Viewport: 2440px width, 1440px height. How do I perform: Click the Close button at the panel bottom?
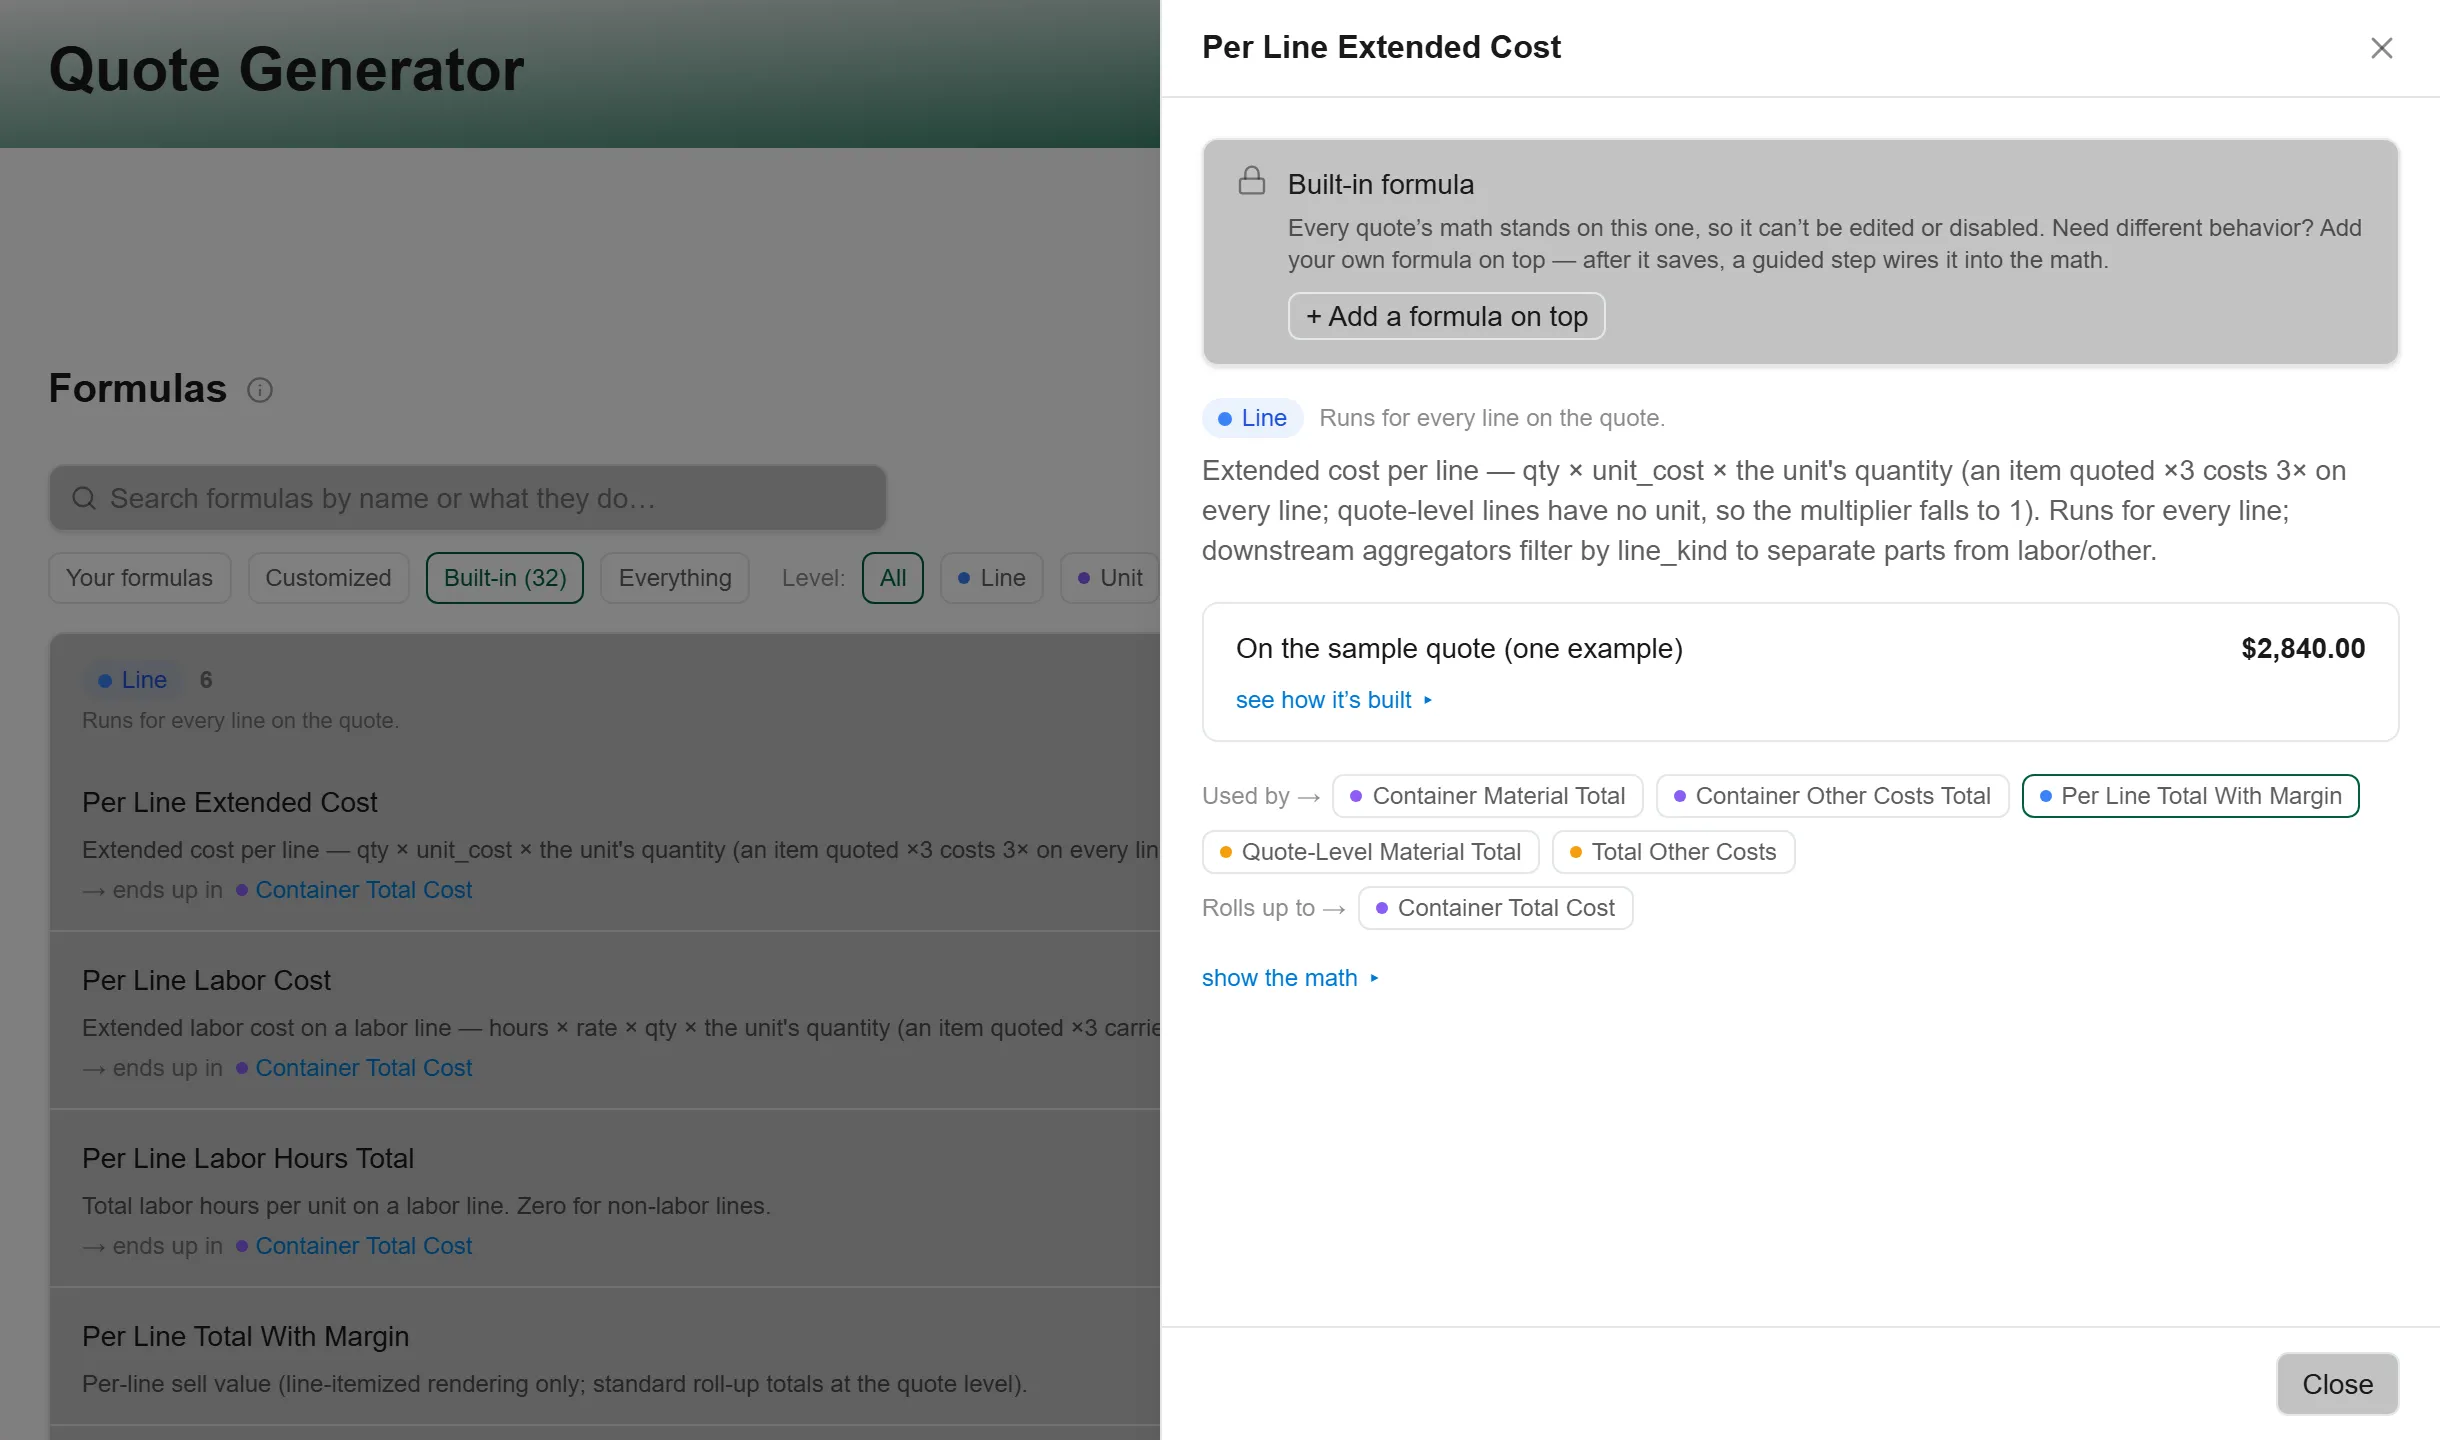click(2337, 1384)
